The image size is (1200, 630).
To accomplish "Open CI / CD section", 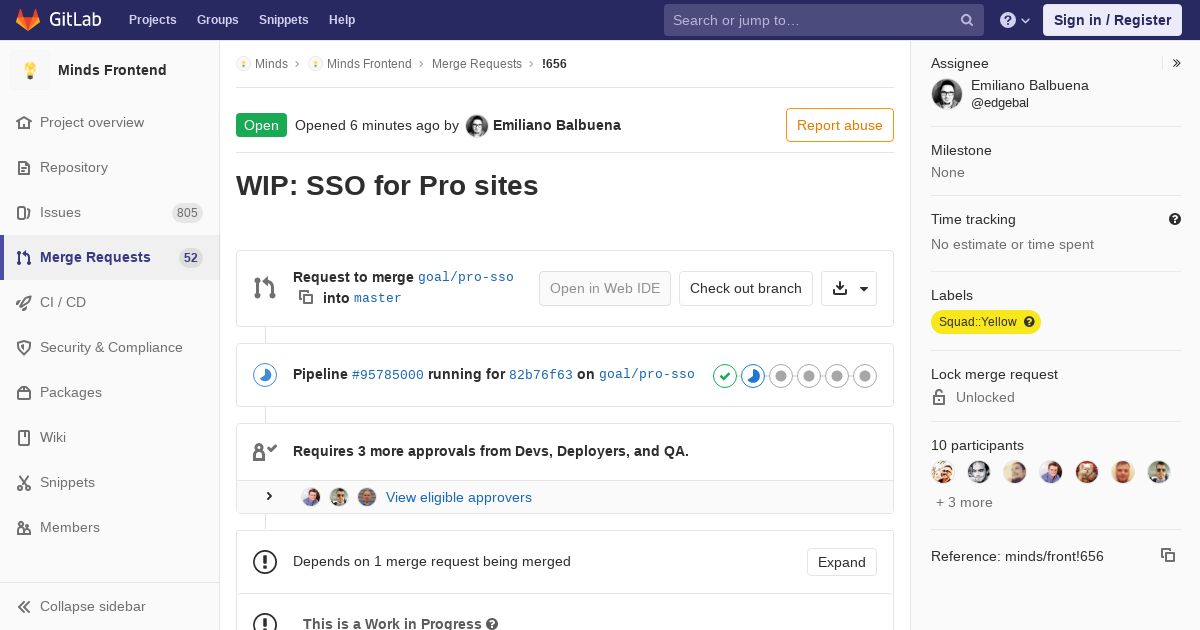I will (63, 302).
